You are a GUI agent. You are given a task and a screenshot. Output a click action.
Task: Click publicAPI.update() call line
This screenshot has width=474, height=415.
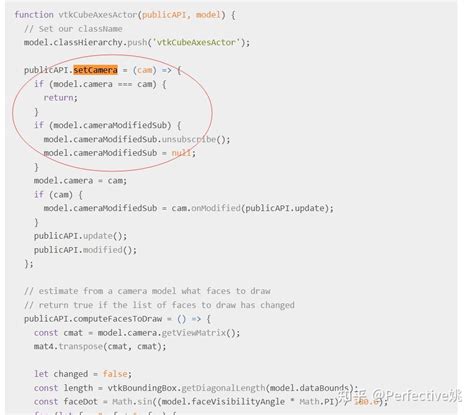(80, 236)
